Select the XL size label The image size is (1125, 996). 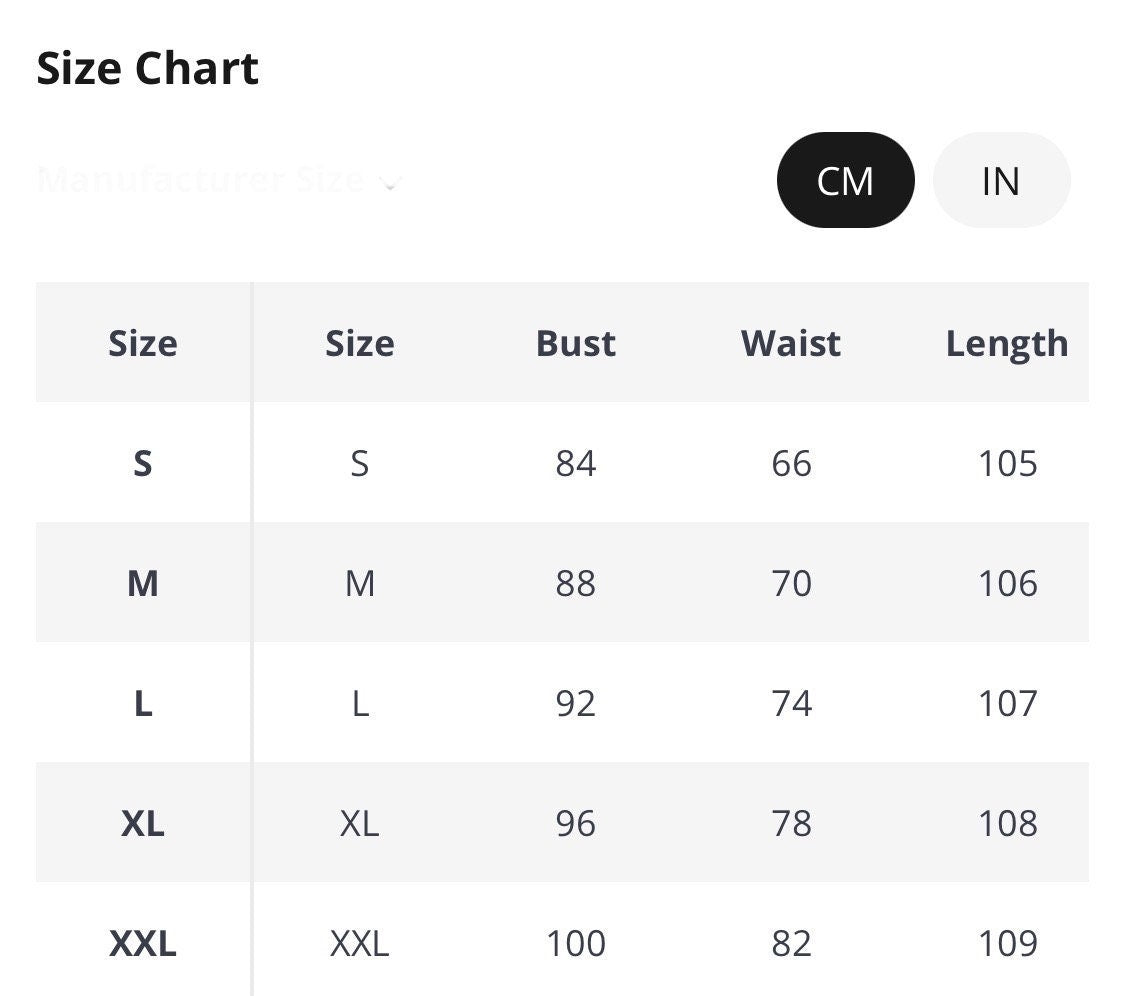[143, 823]
